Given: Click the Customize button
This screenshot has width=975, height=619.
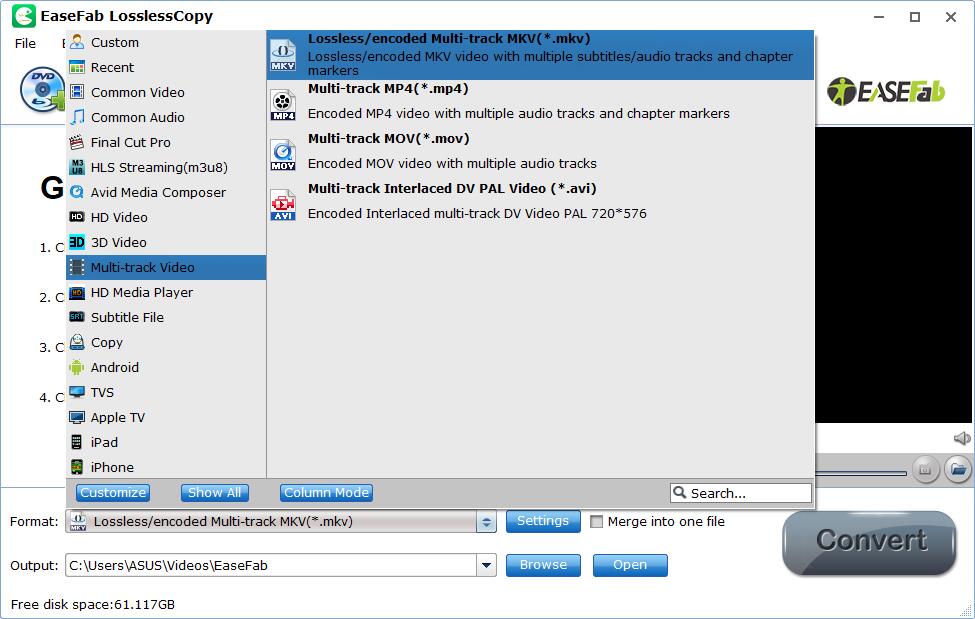Looking at the screenshot, I should tap(113, 493).
